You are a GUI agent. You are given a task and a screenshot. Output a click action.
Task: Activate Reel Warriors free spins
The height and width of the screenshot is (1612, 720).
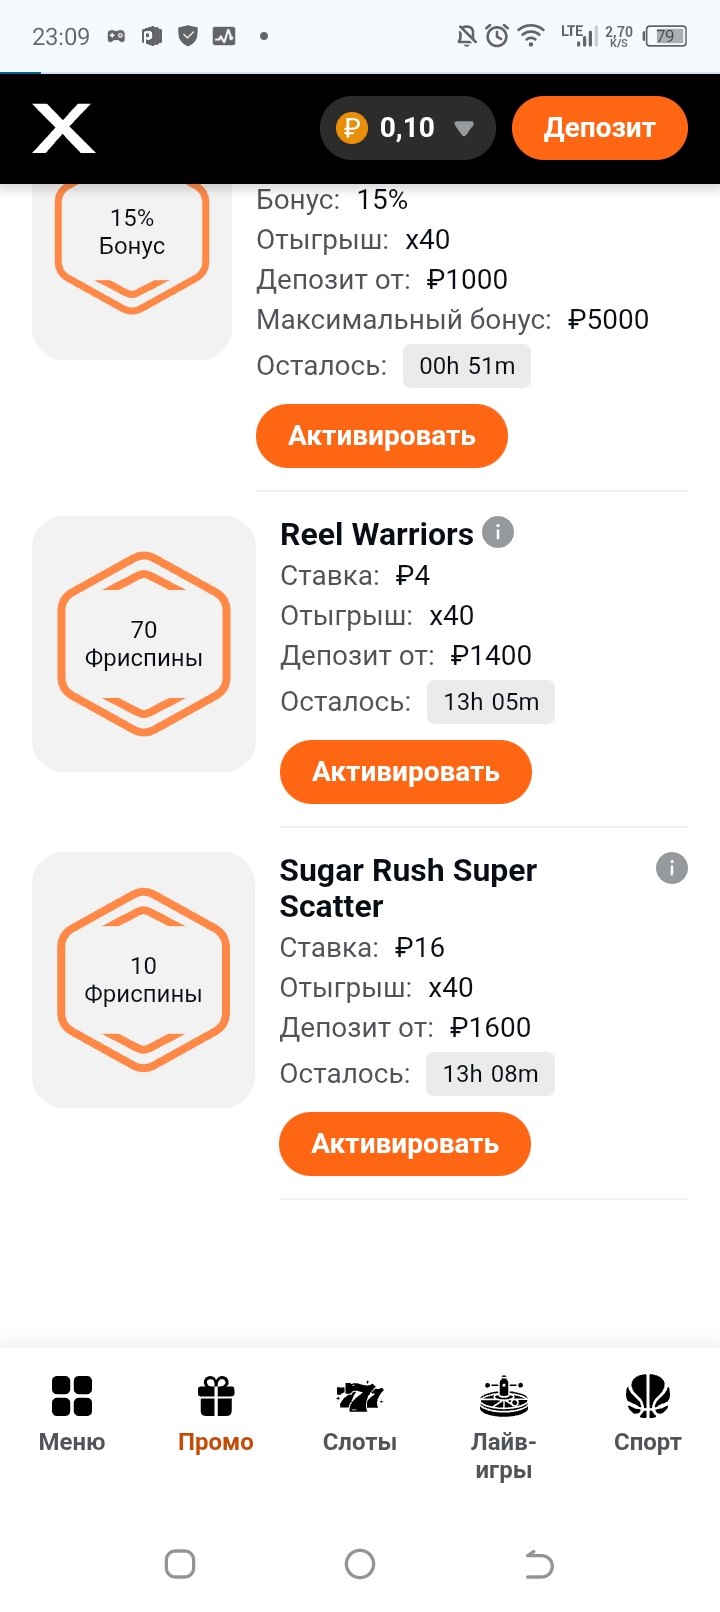(406, 772)
